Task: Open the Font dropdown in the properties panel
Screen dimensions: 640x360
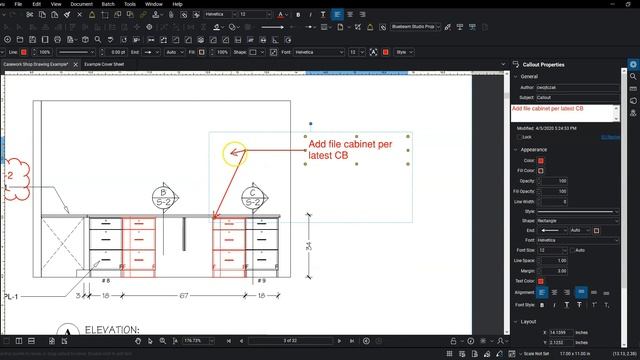Action: (x=578, y=240)
